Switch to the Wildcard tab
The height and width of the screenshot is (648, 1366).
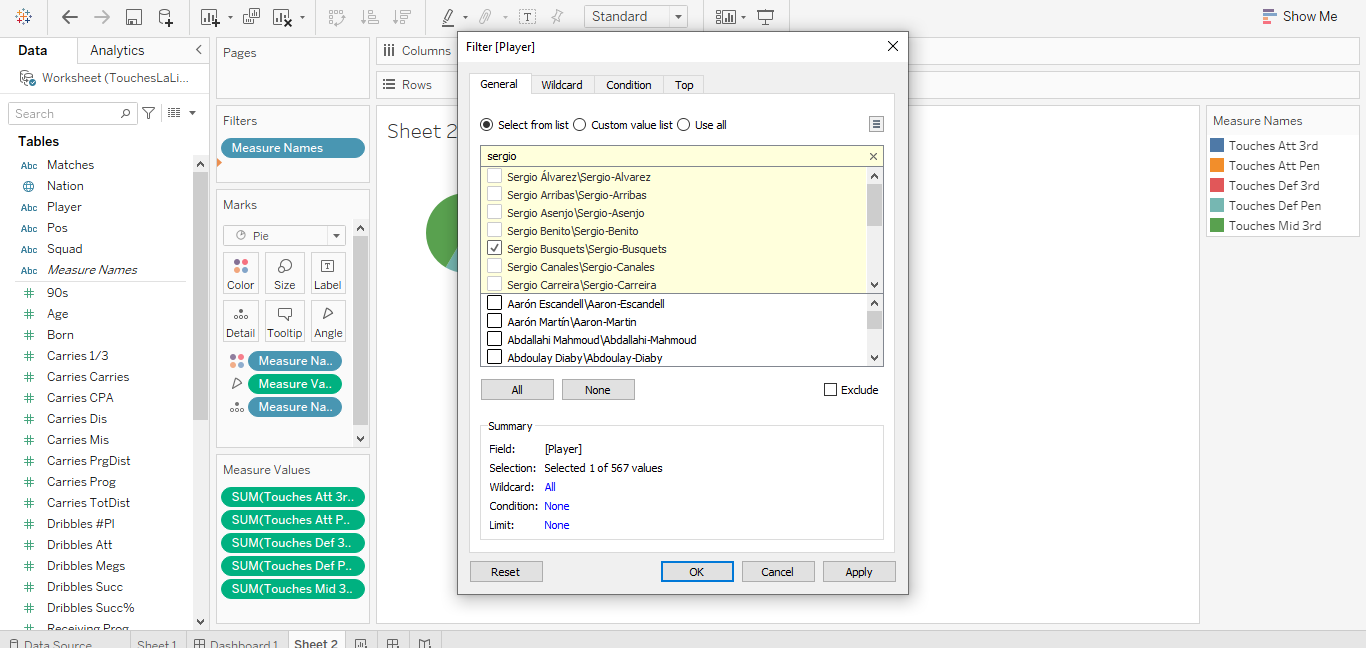pyautogui.click(x=562, y=85)
